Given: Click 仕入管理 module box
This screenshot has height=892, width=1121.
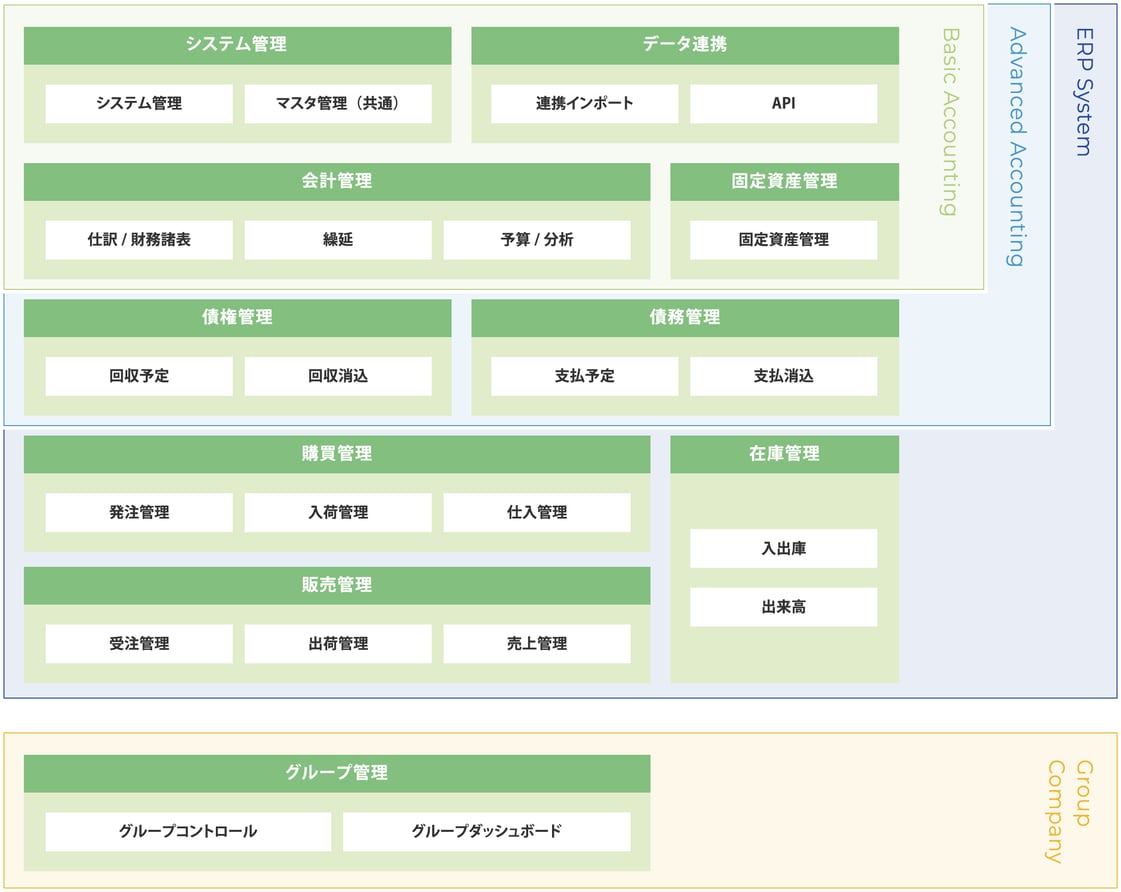Looking at the screenshot, I should tap(537, 512).
